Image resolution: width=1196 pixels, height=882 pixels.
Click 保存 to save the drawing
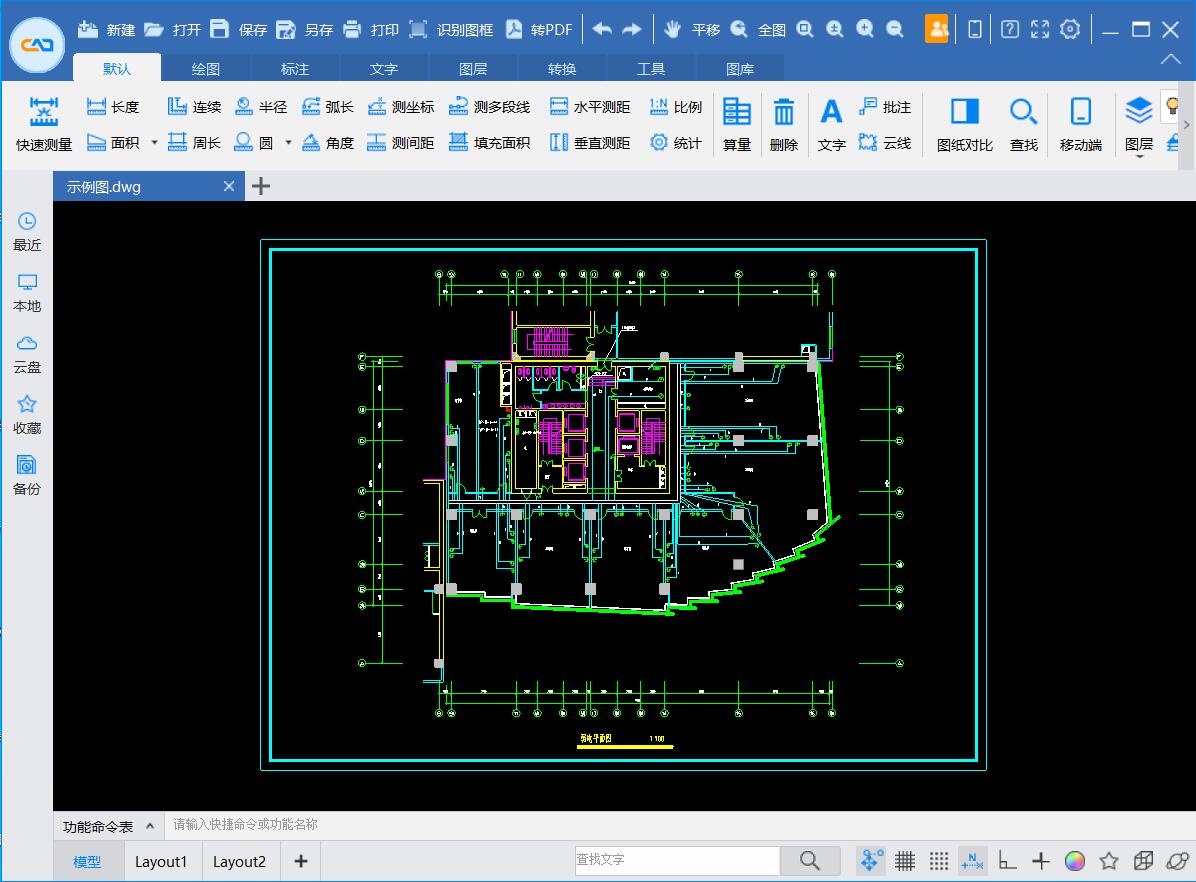point(238,30)
